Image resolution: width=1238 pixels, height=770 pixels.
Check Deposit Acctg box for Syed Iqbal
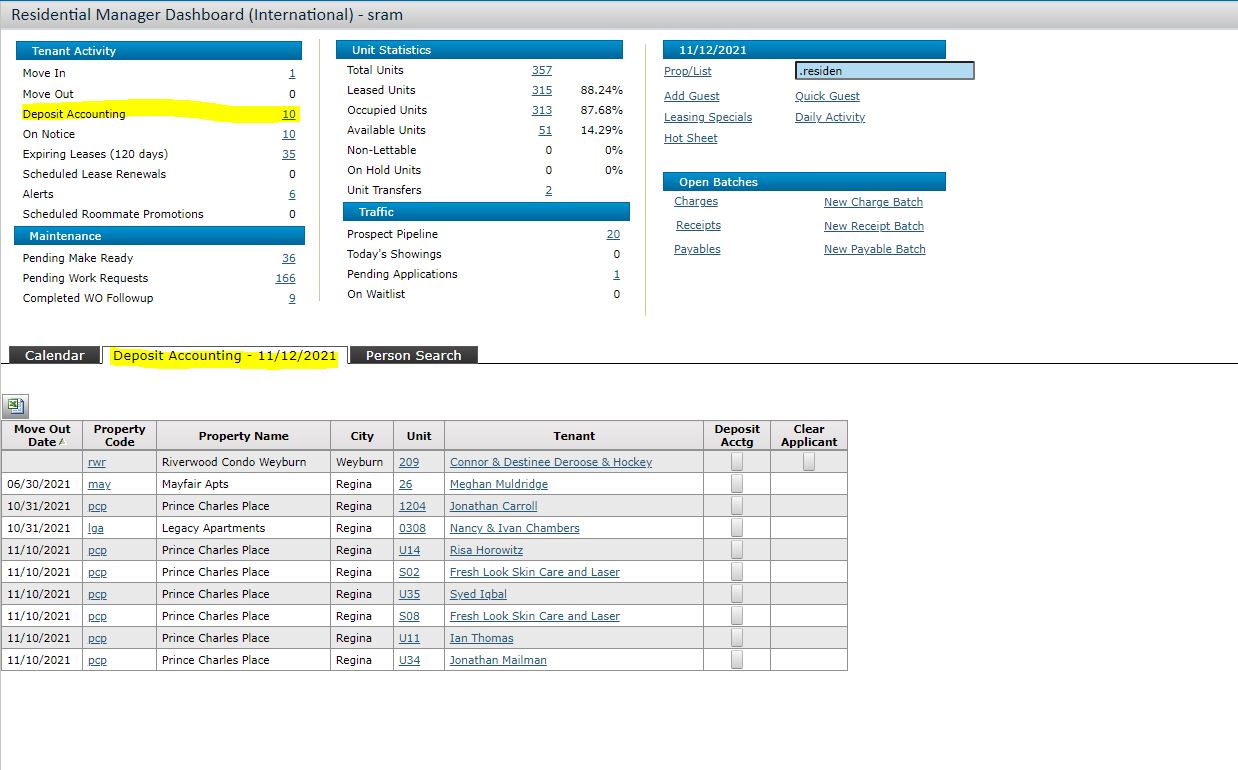(x=737, y=594)
